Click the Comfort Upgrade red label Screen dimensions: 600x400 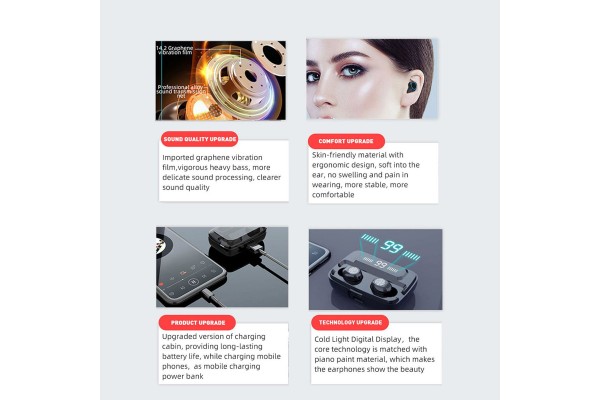click(x=346, y=141)
